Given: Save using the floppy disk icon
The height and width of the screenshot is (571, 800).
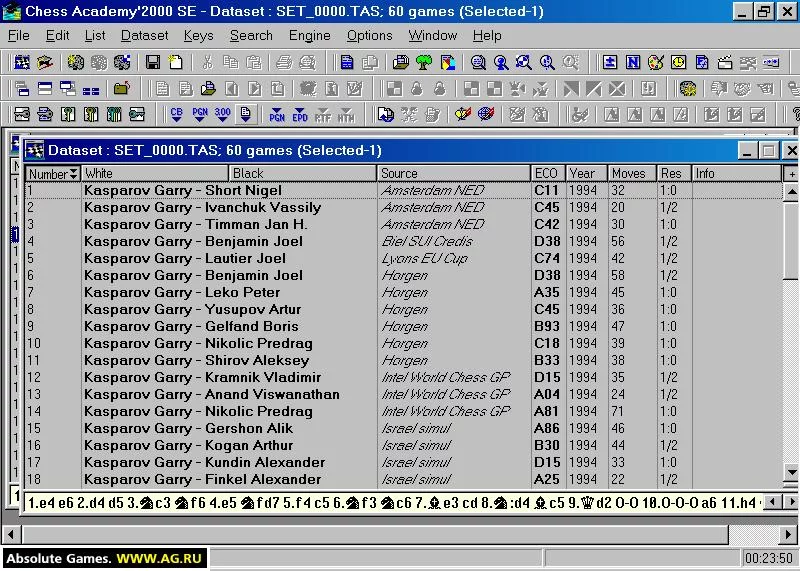Looking at the screenshot, I should (153, 62).
